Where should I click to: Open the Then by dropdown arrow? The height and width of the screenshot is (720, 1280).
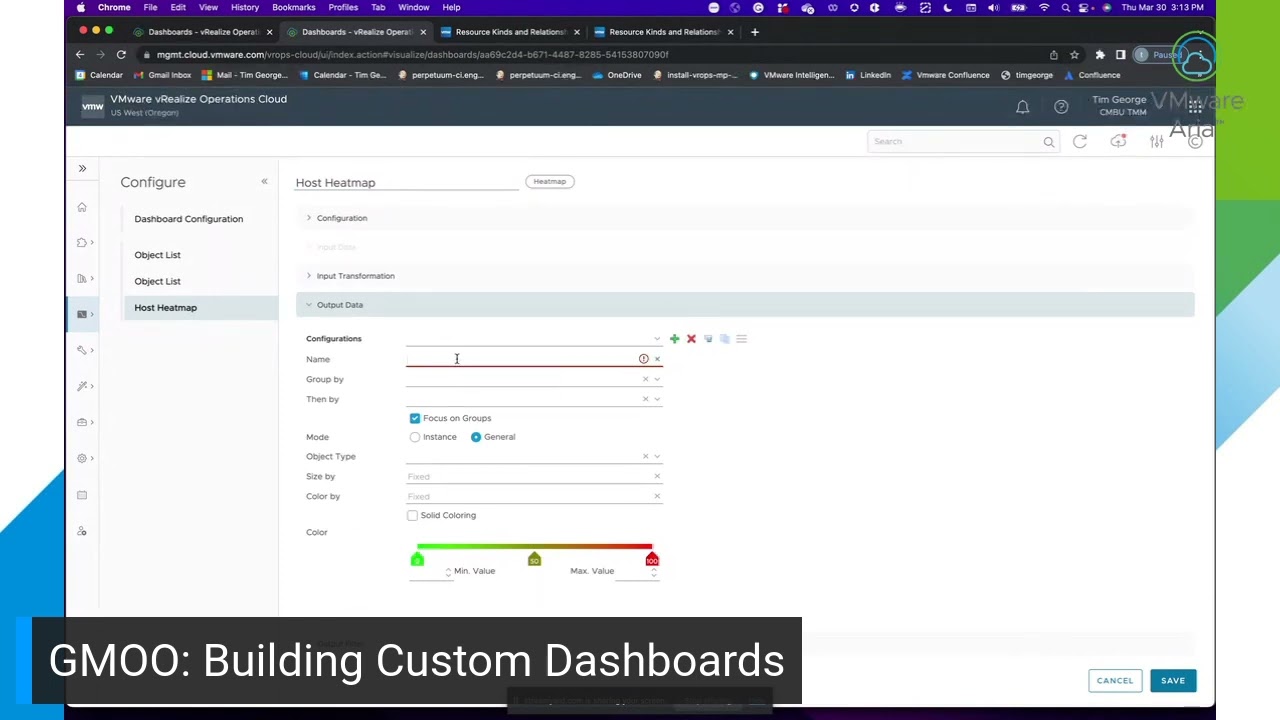click(x=657, y=399)
